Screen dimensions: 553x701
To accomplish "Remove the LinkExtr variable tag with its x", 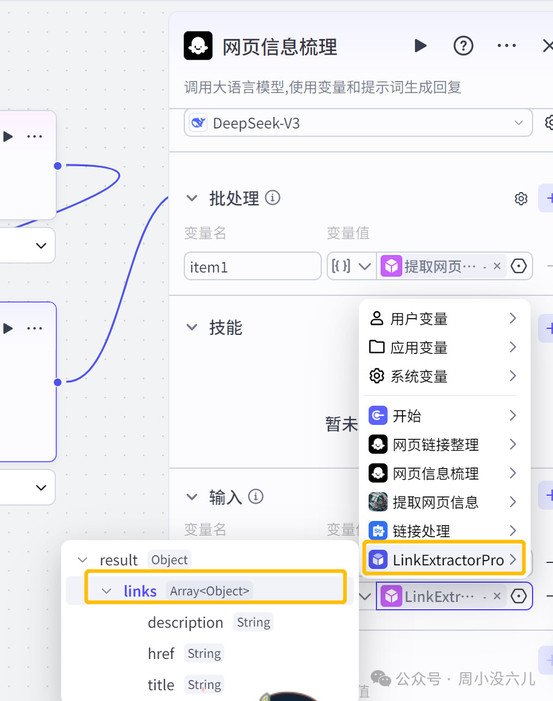I will click(497, 596).
